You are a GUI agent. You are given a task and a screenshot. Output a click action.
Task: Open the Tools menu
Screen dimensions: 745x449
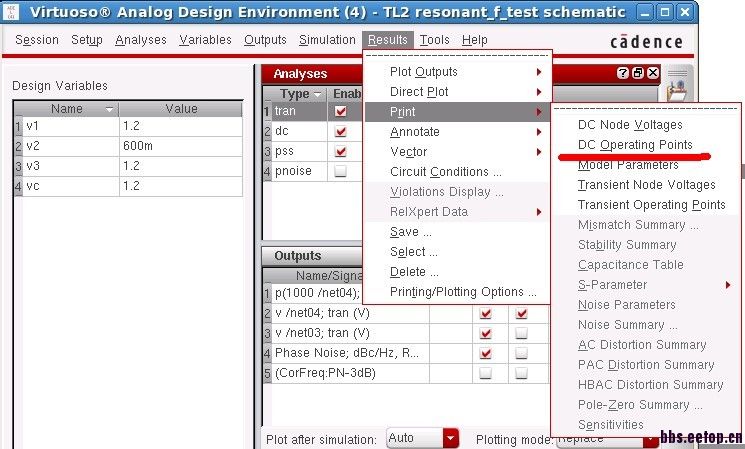coord(434,40)
